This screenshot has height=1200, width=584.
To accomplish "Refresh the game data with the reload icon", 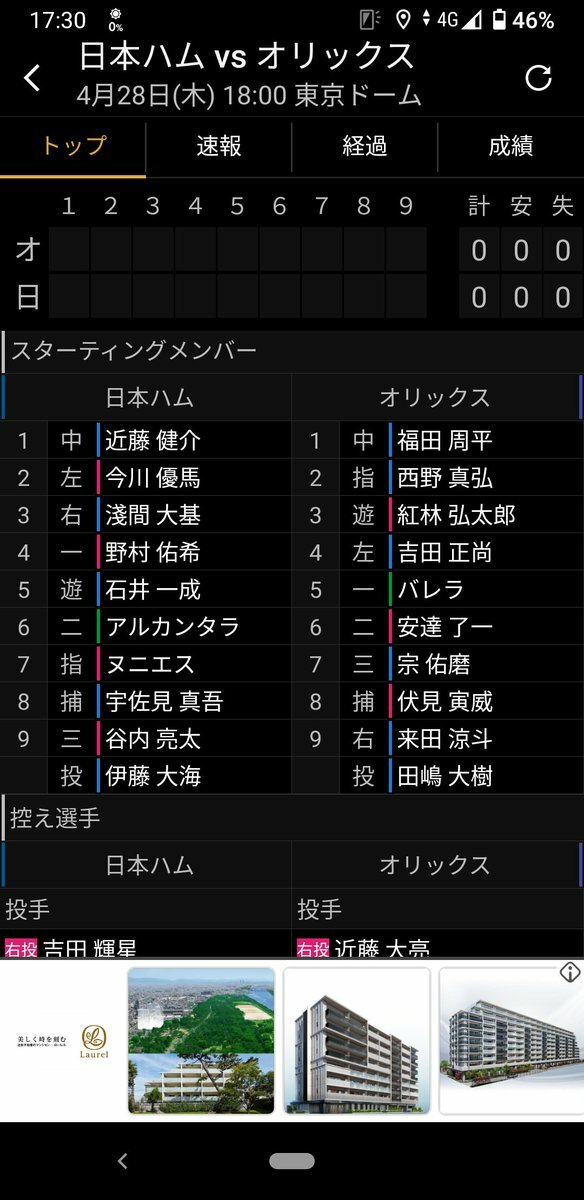I will [x=539, y=78].
